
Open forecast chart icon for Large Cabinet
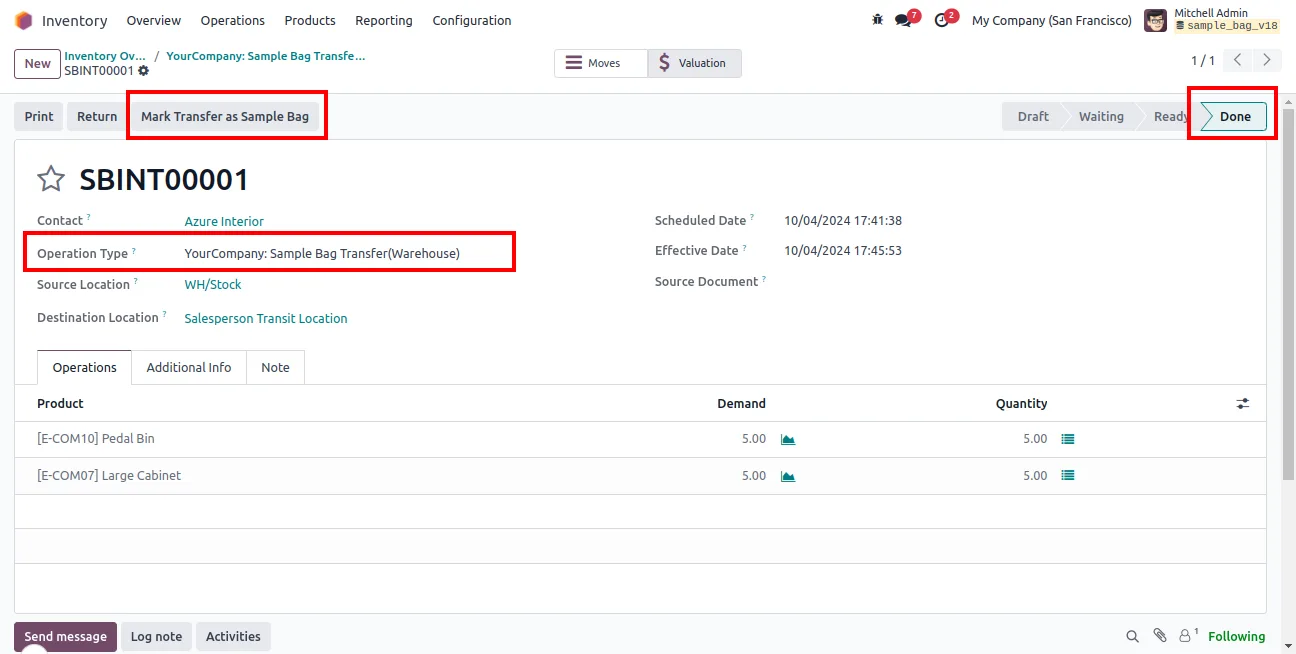[x=788, y=476]
